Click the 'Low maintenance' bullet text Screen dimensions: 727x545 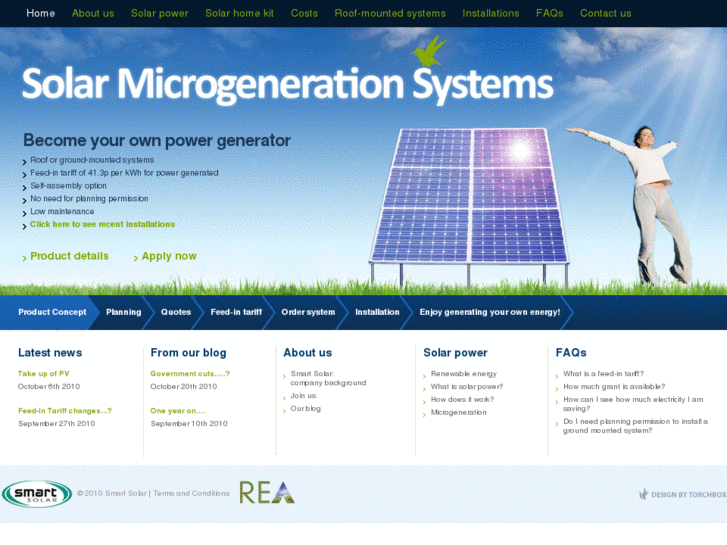62,212
